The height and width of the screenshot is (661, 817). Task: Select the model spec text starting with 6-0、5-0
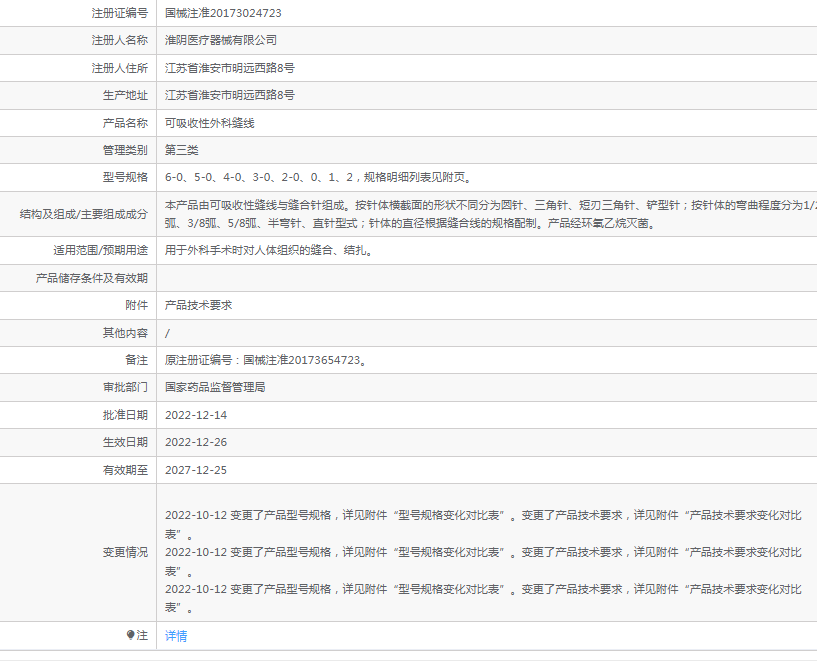(x=319, y=177)
